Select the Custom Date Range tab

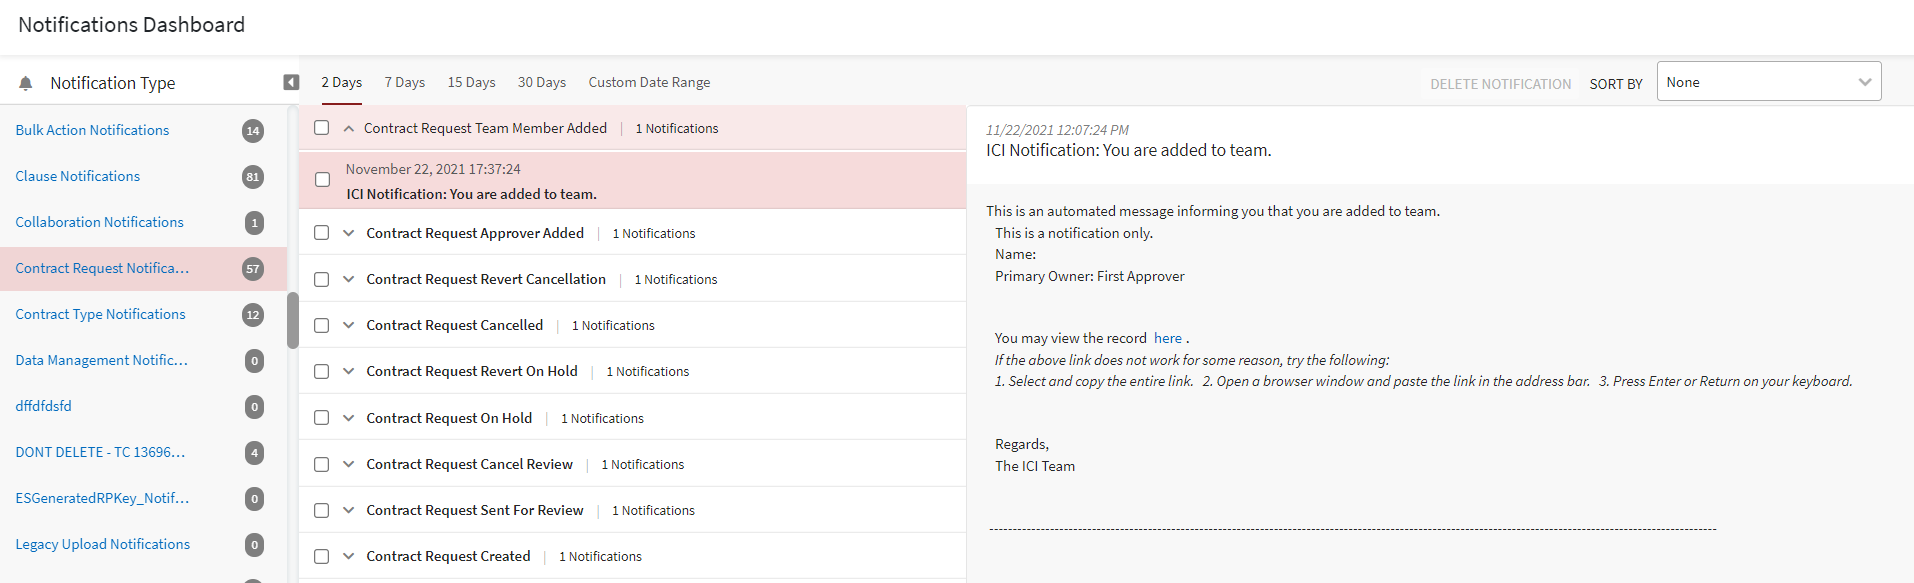pyautogui.click(x=649, y=82)
